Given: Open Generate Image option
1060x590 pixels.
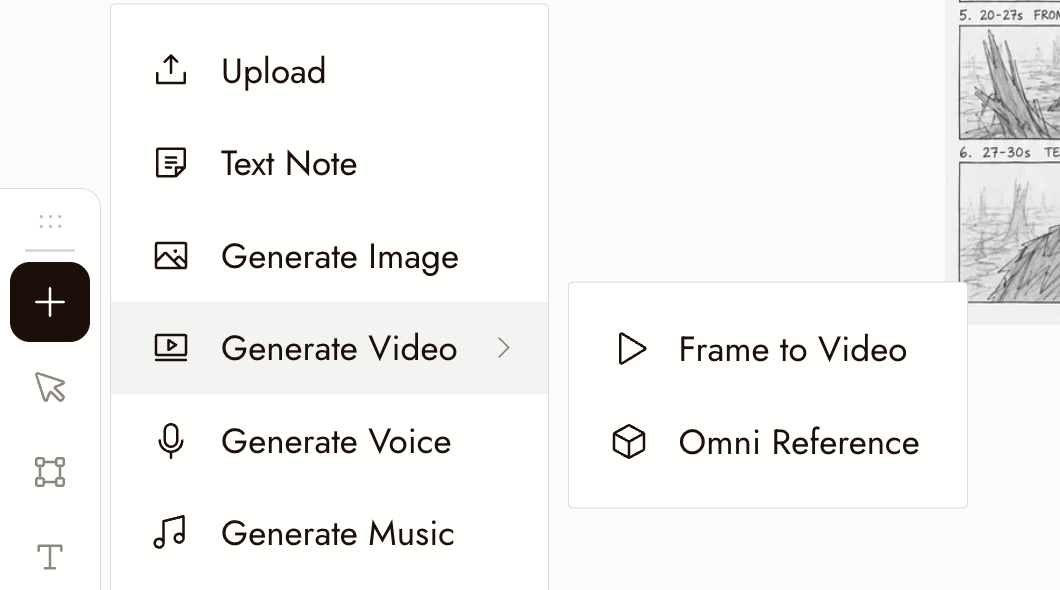Looking at the screenshot, I should pyautogui.click(x=329, y=256).
